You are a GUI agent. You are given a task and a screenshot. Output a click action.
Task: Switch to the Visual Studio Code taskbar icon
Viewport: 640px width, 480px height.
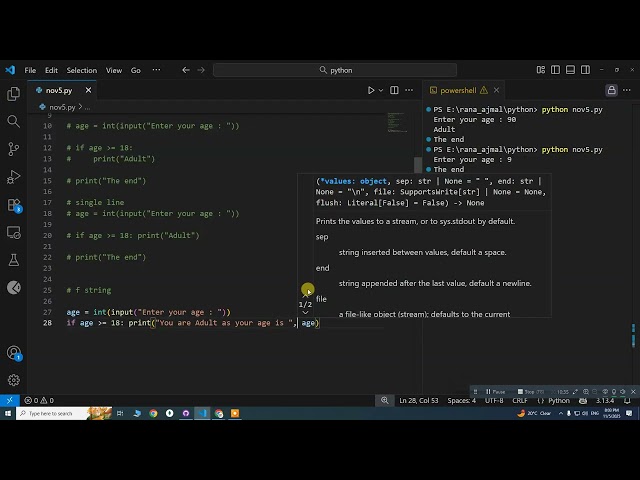(202, 413)
